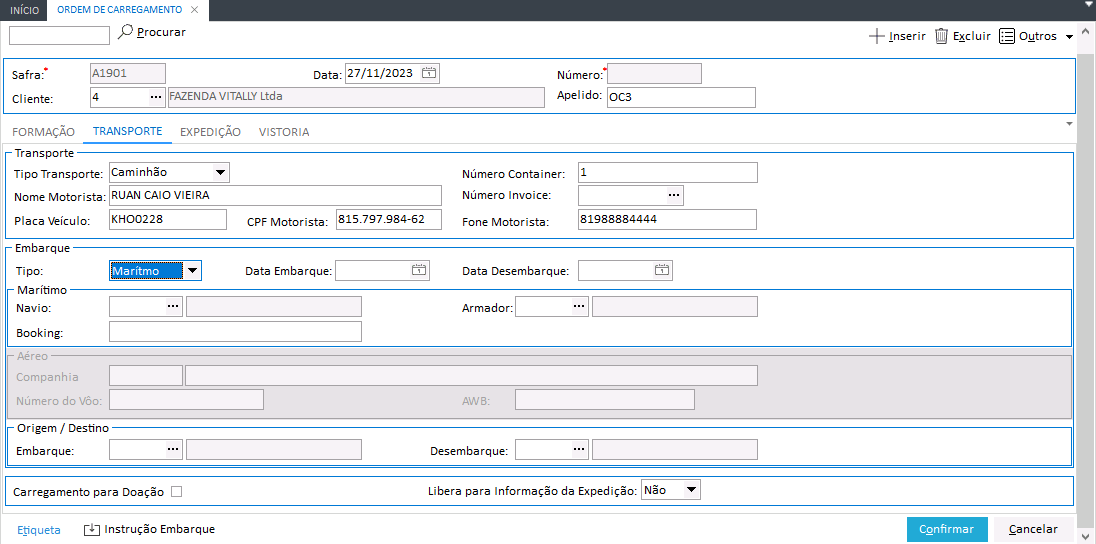Expand Embarque Tipo dropdown showing Marítimo
The height and width of the screenshot is (544, 1096).
tap(193, 270)
